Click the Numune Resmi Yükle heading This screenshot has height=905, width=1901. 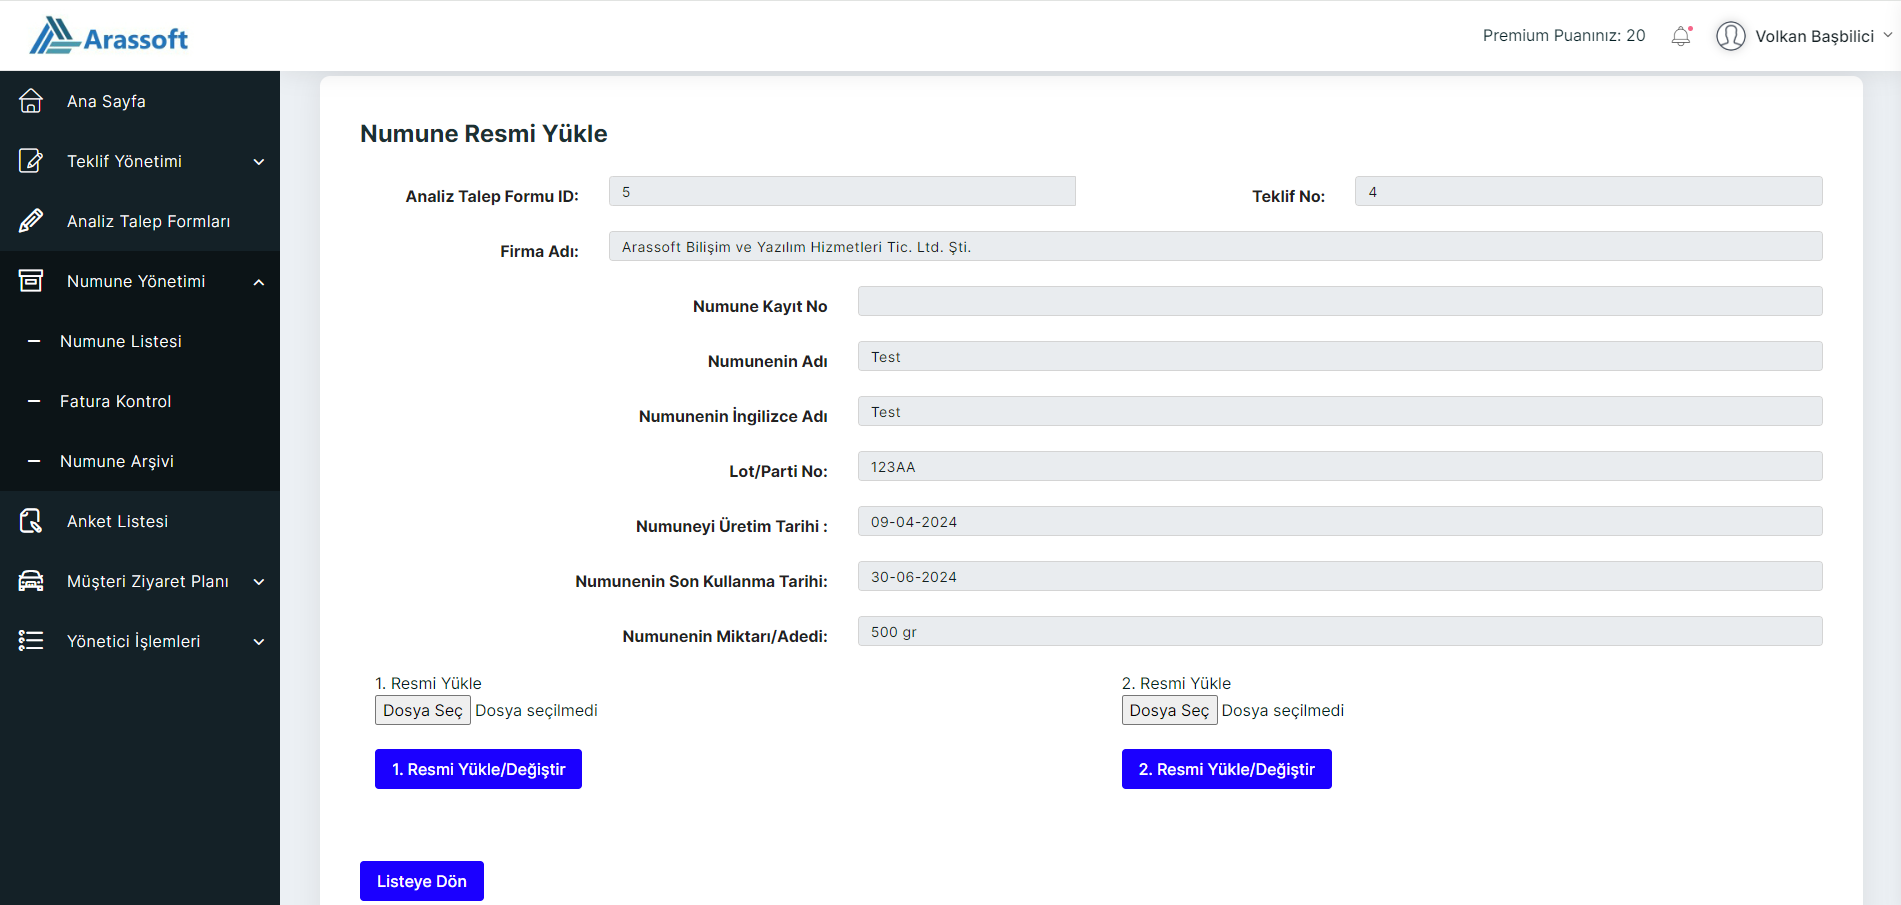[x=484, y=133]
